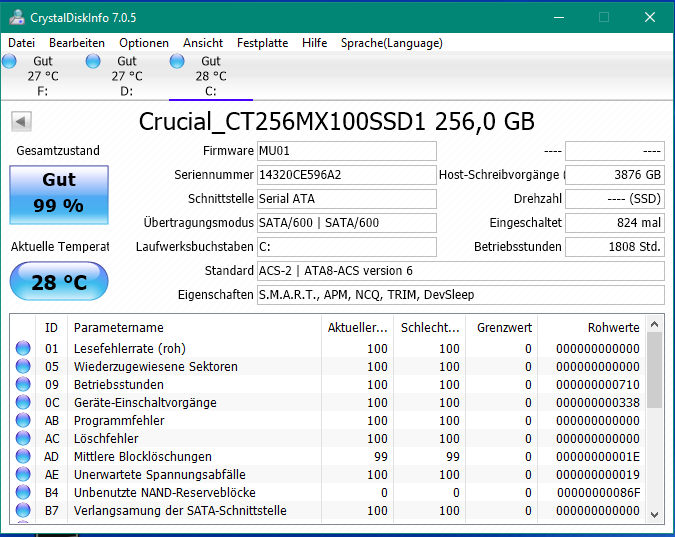The width and height of the screenshot is (675, 537).
Task: Click the disk title Crucial_CT256MX100SSD1 256,0 GB
Action: [x=337, y=121]
